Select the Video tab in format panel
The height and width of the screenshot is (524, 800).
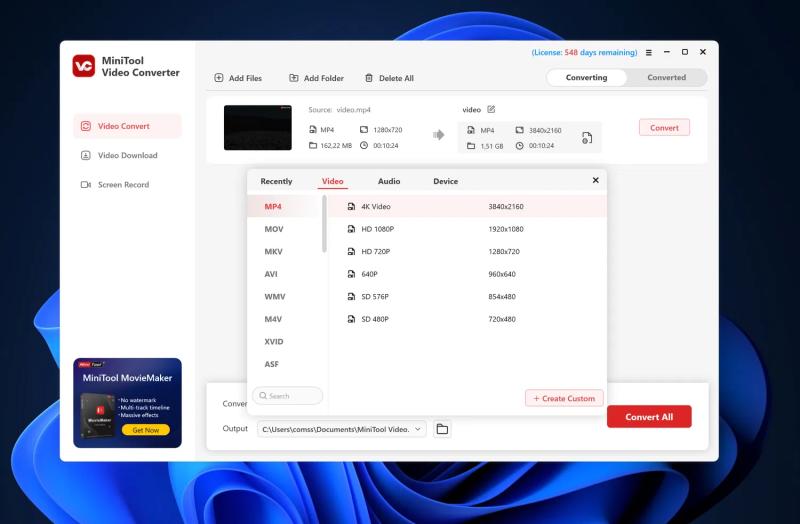333,181
